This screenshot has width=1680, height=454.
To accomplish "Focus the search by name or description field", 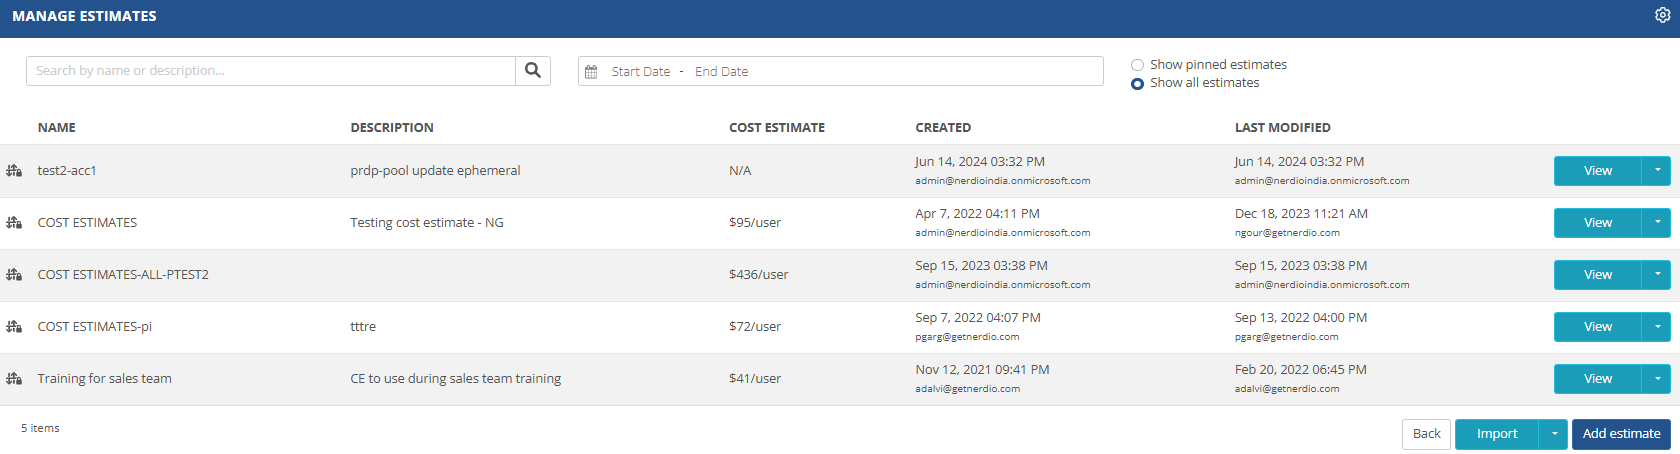I will (271, 71).
